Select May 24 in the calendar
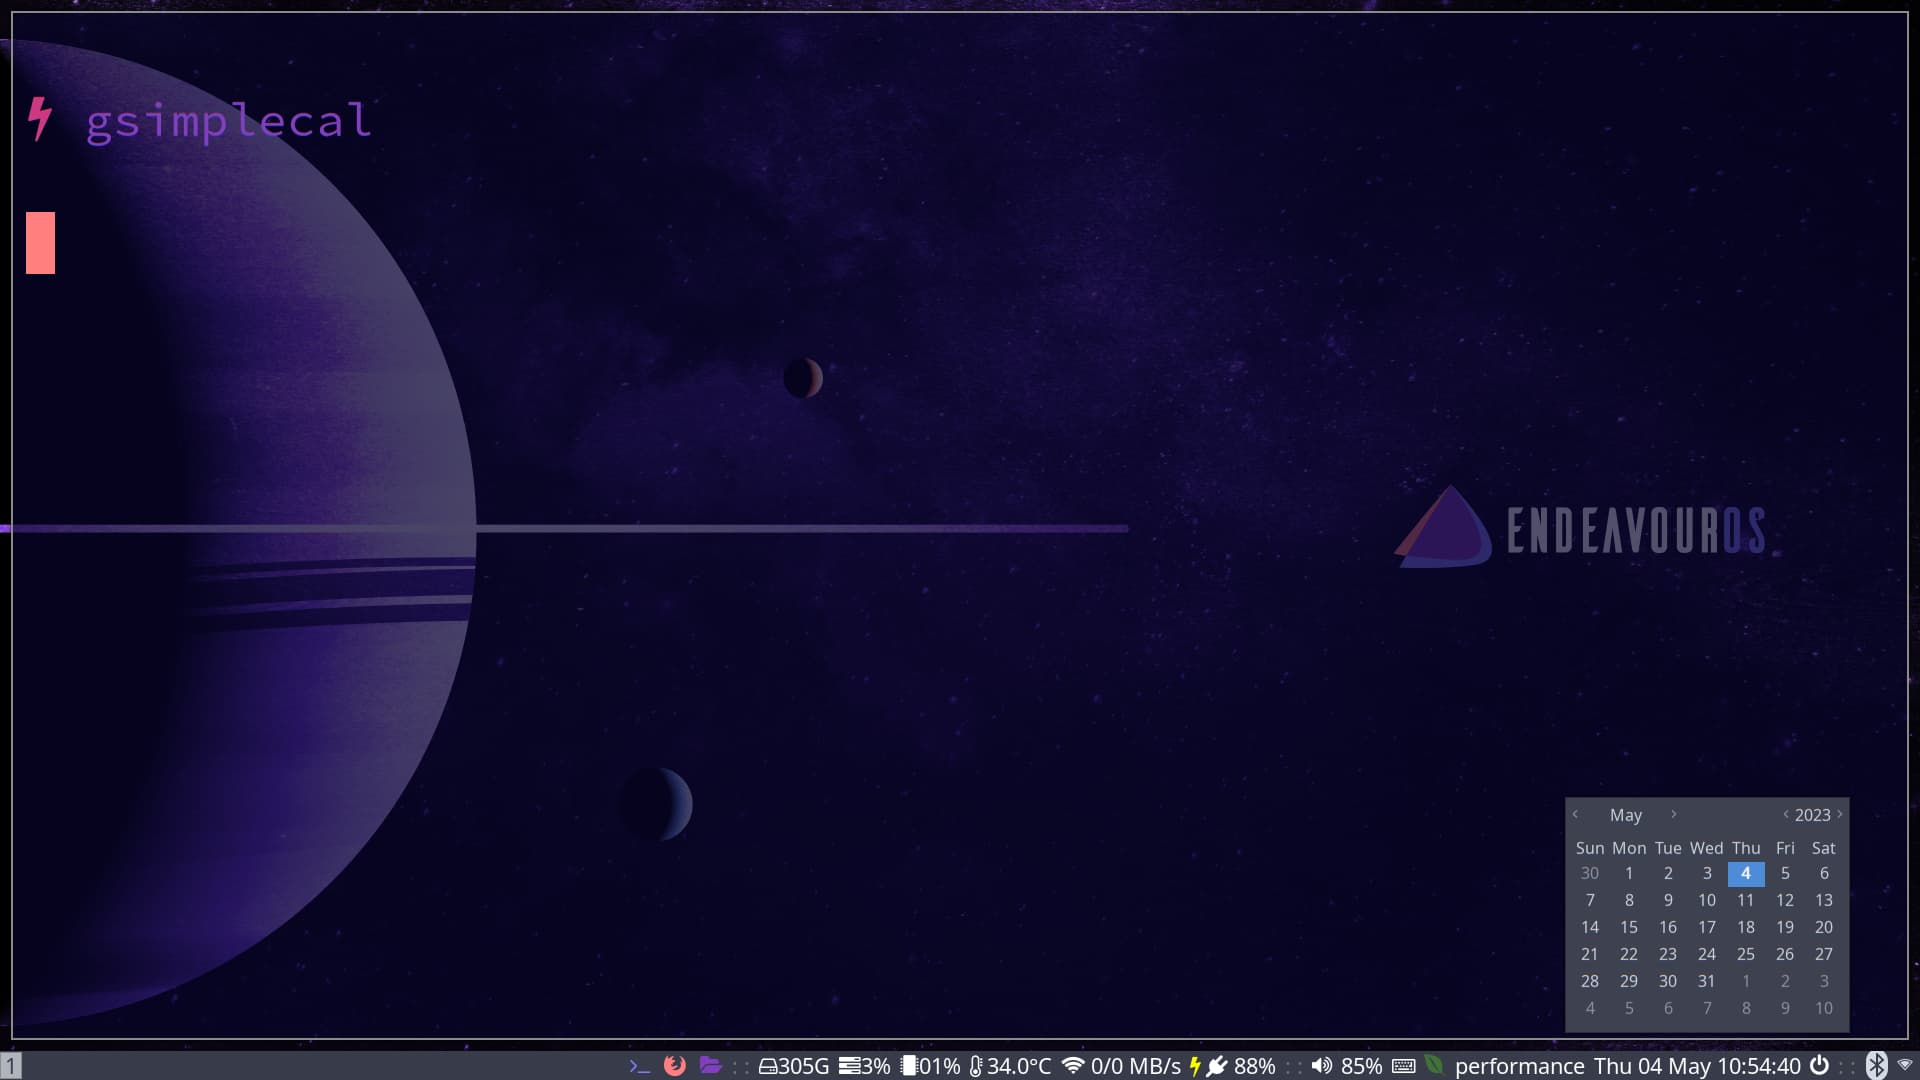The width and height of the screenshot is (1920, 1080). pyautogui.click(x=1707, y=954)
